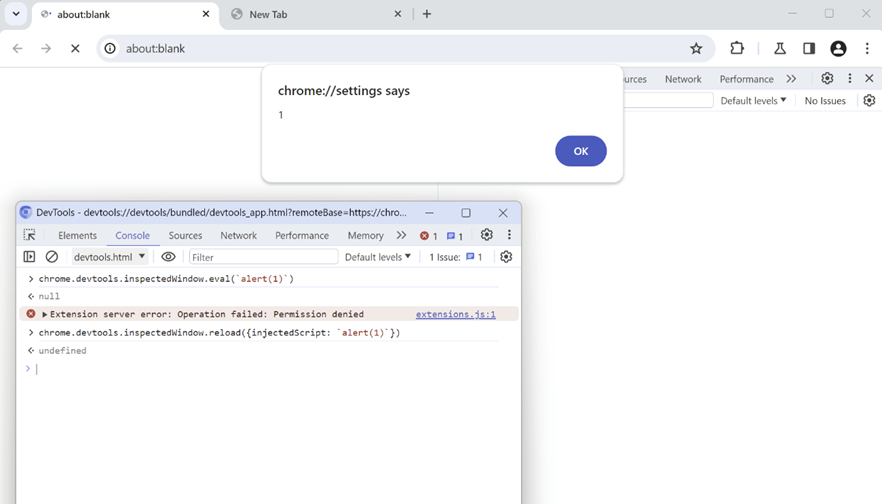This screenshot has height=504, width=882.
Task: Close the DevTools floating window
Action: 503,213
